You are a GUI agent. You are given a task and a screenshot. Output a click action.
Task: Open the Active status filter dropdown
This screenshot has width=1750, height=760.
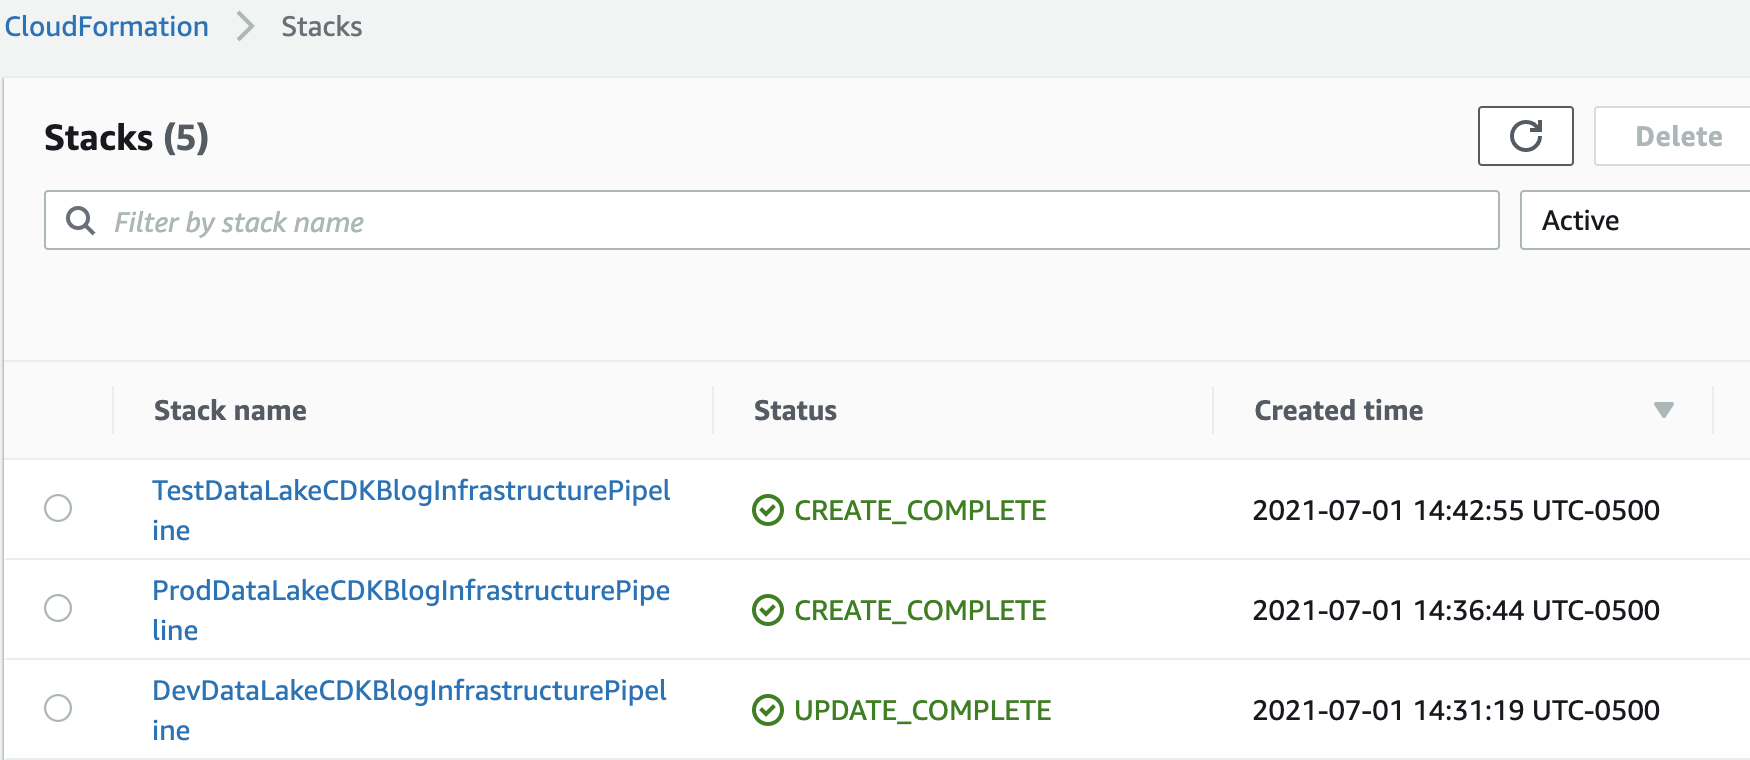coord(1634,220)
